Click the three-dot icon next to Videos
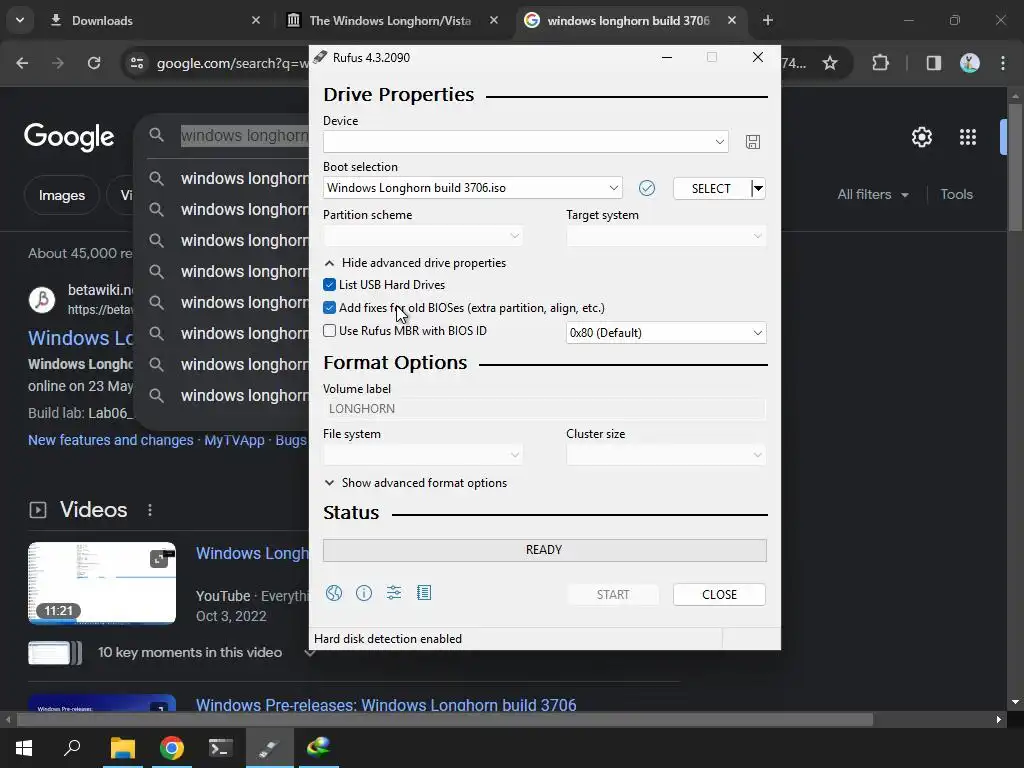 coord(150,510)
